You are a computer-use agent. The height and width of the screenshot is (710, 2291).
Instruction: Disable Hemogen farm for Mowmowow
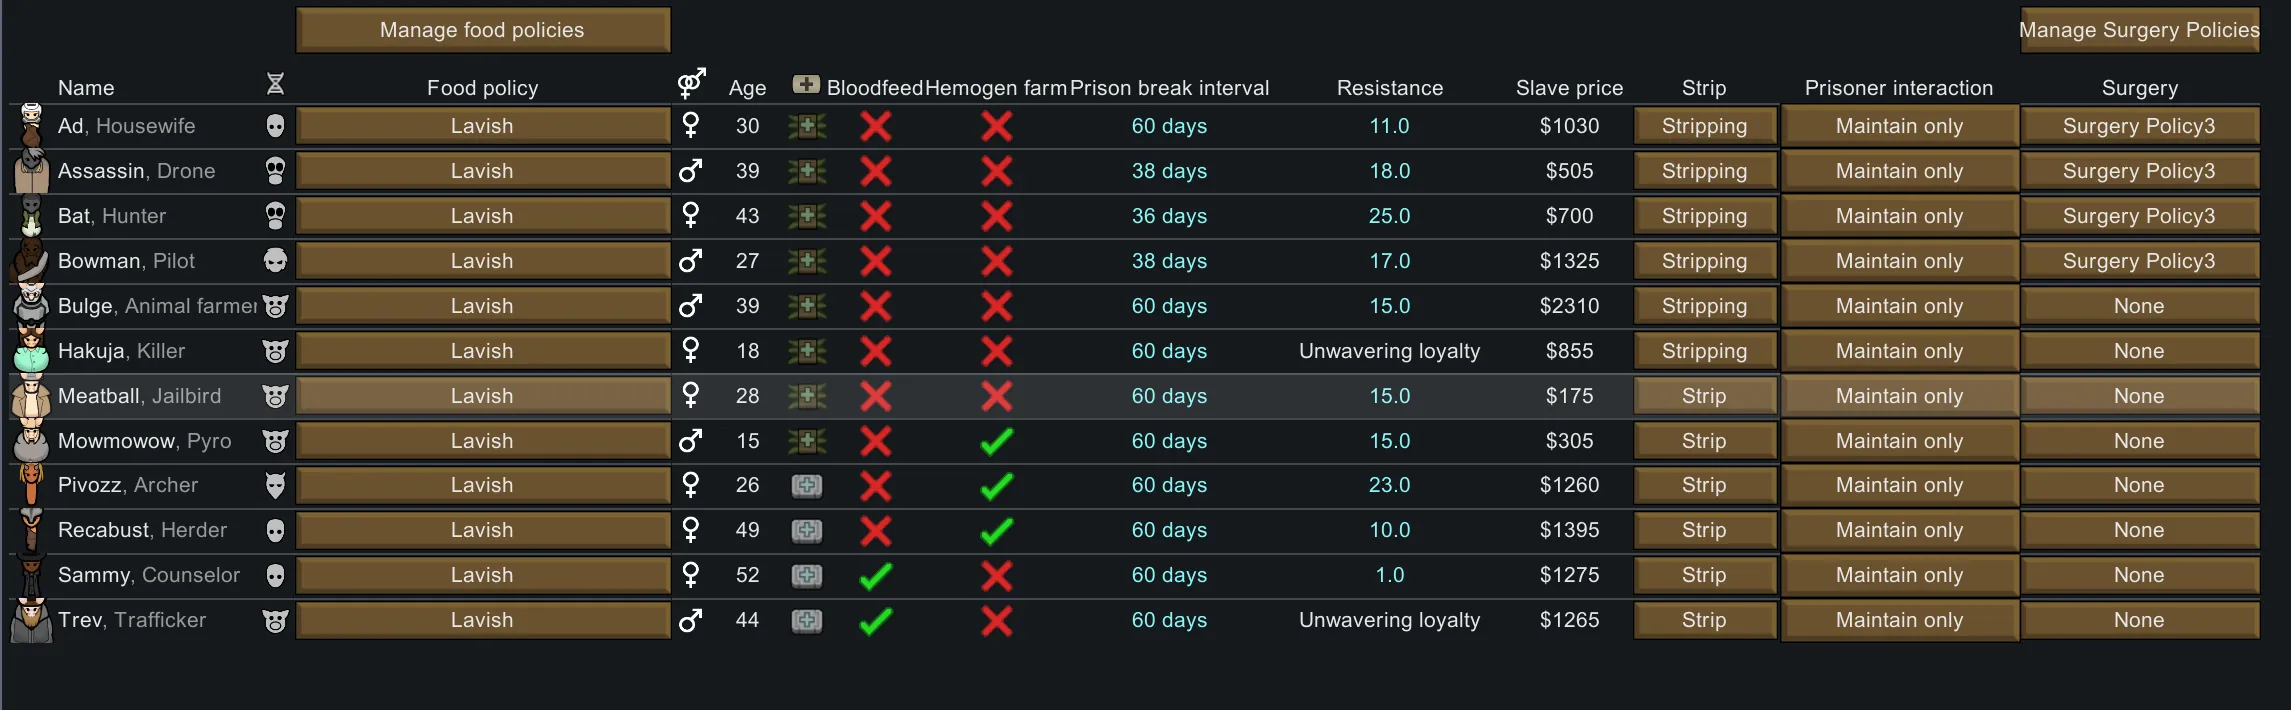point(997,441)
